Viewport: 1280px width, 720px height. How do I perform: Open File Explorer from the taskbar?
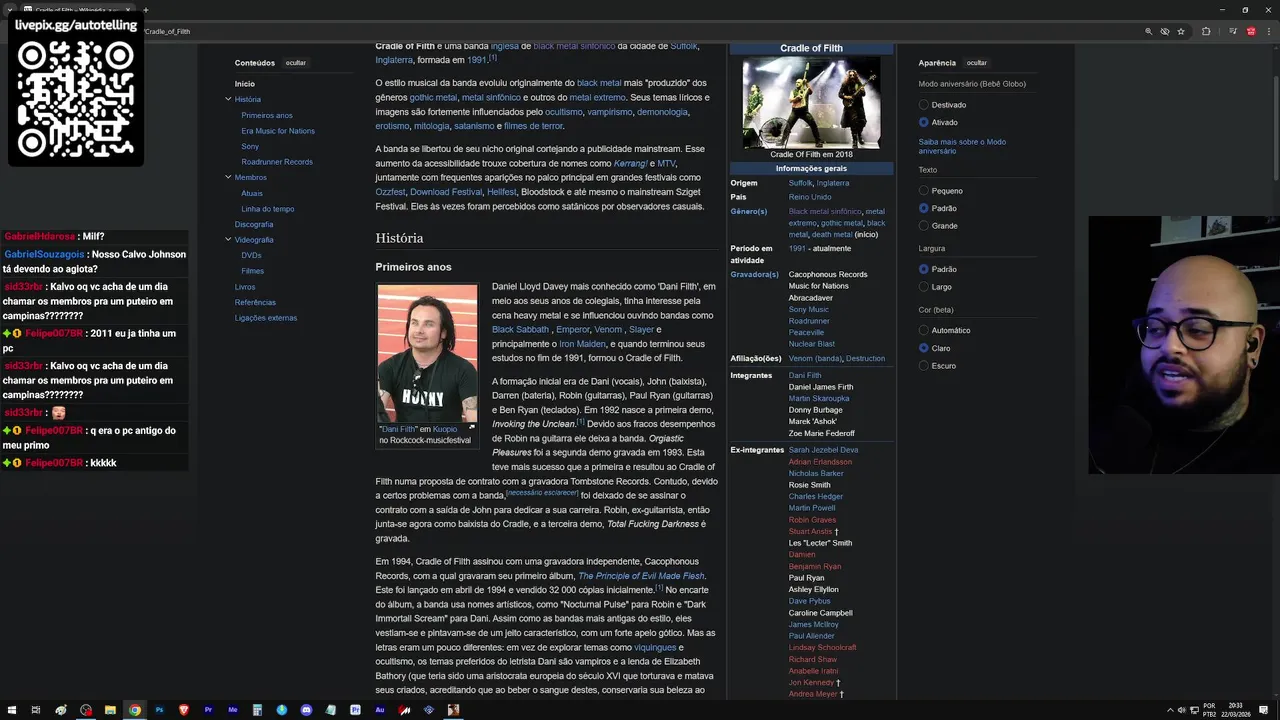click(x=110, y=710)
